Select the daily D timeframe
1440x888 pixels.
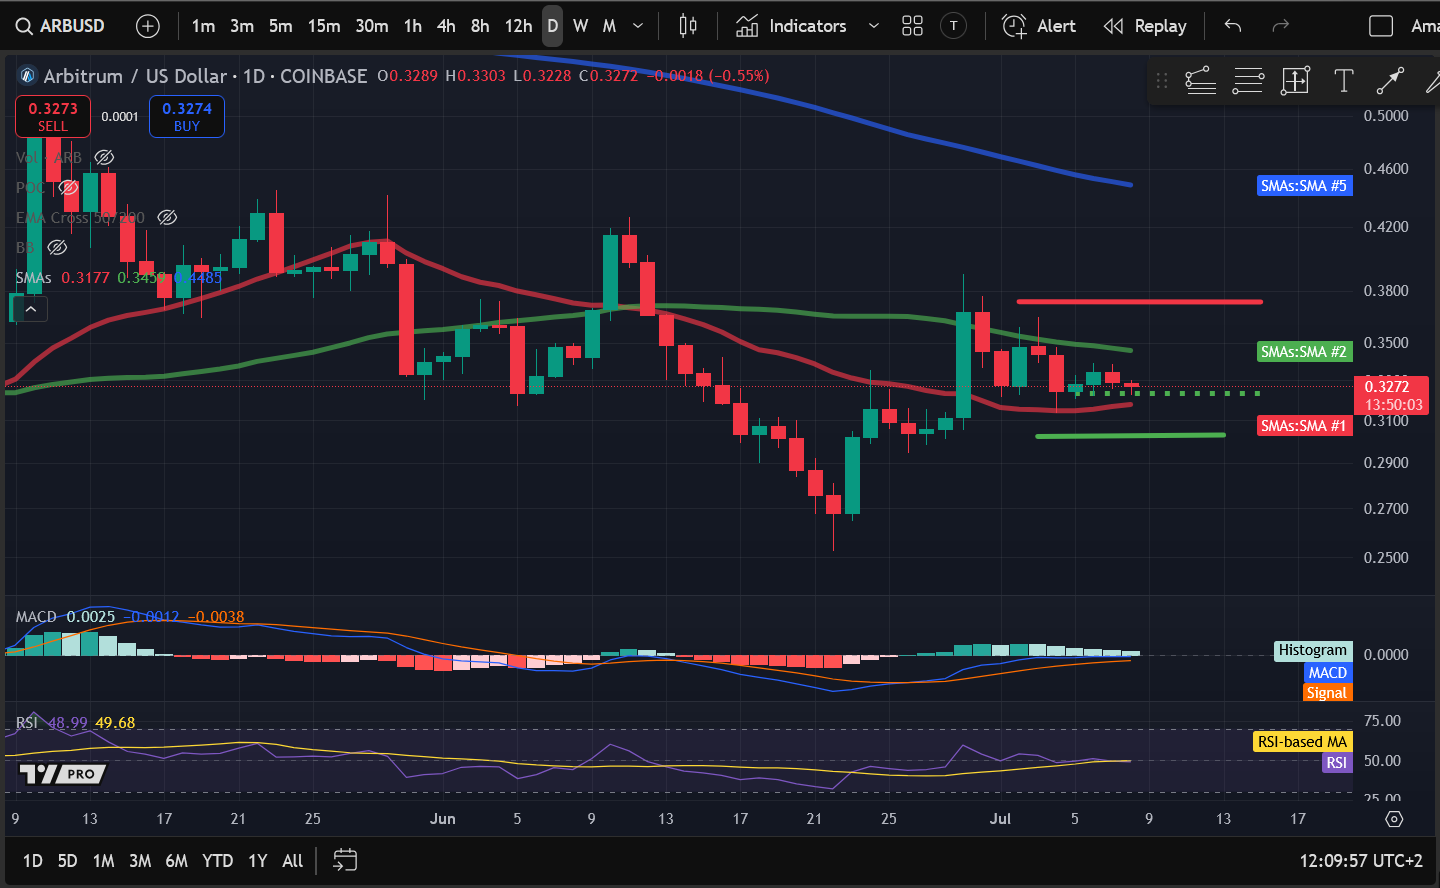(x=552, y=26)
